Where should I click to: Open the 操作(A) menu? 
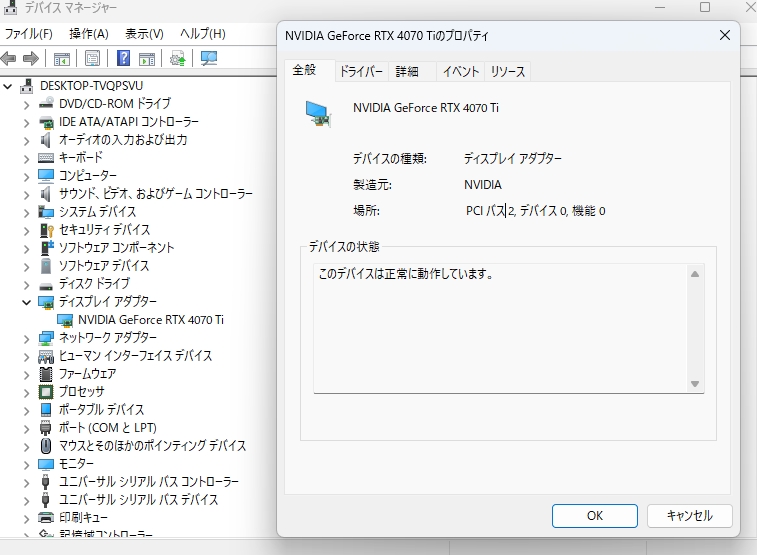[89, 34]
